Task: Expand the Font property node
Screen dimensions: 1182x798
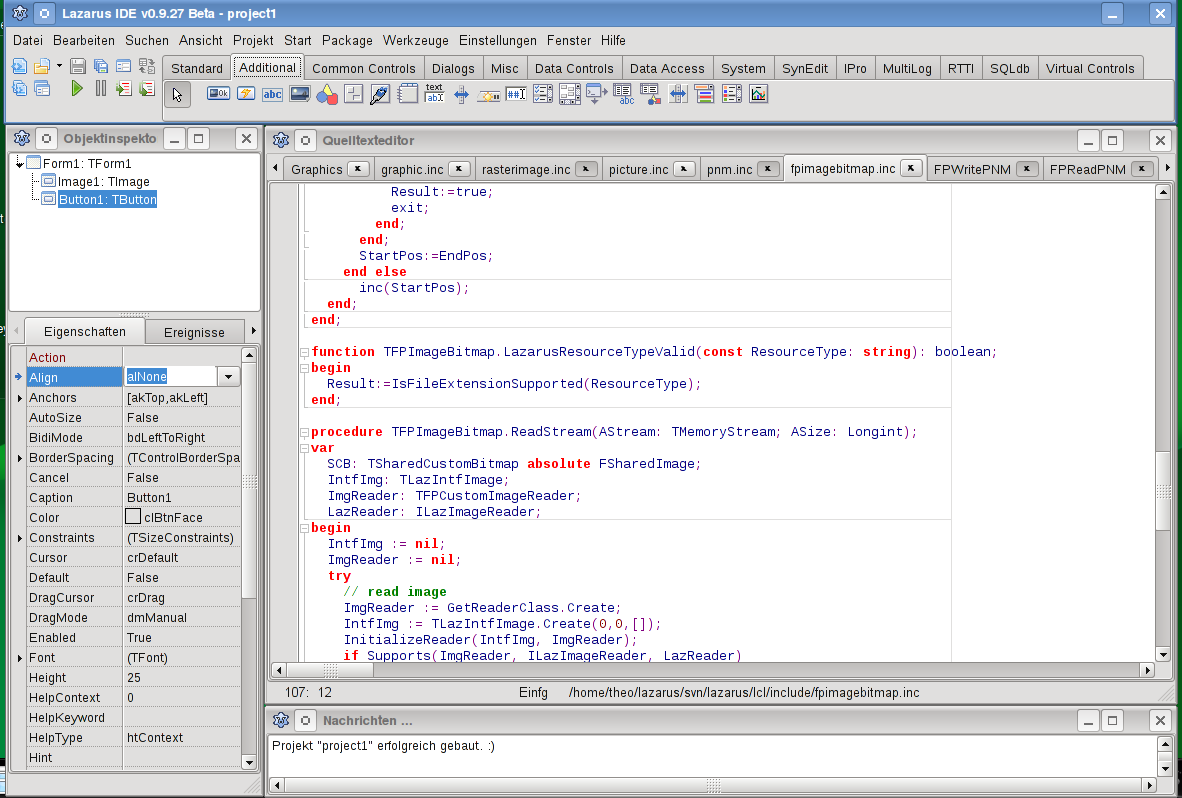Action: [x=18, y=658]
